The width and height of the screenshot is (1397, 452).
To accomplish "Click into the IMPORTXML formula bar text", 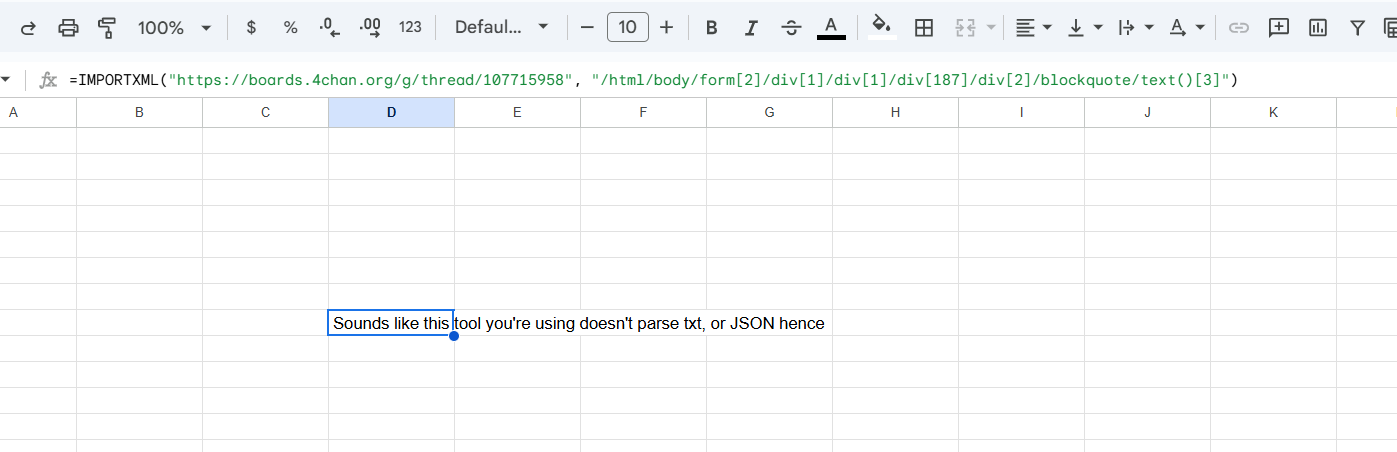I will [654, 80].
